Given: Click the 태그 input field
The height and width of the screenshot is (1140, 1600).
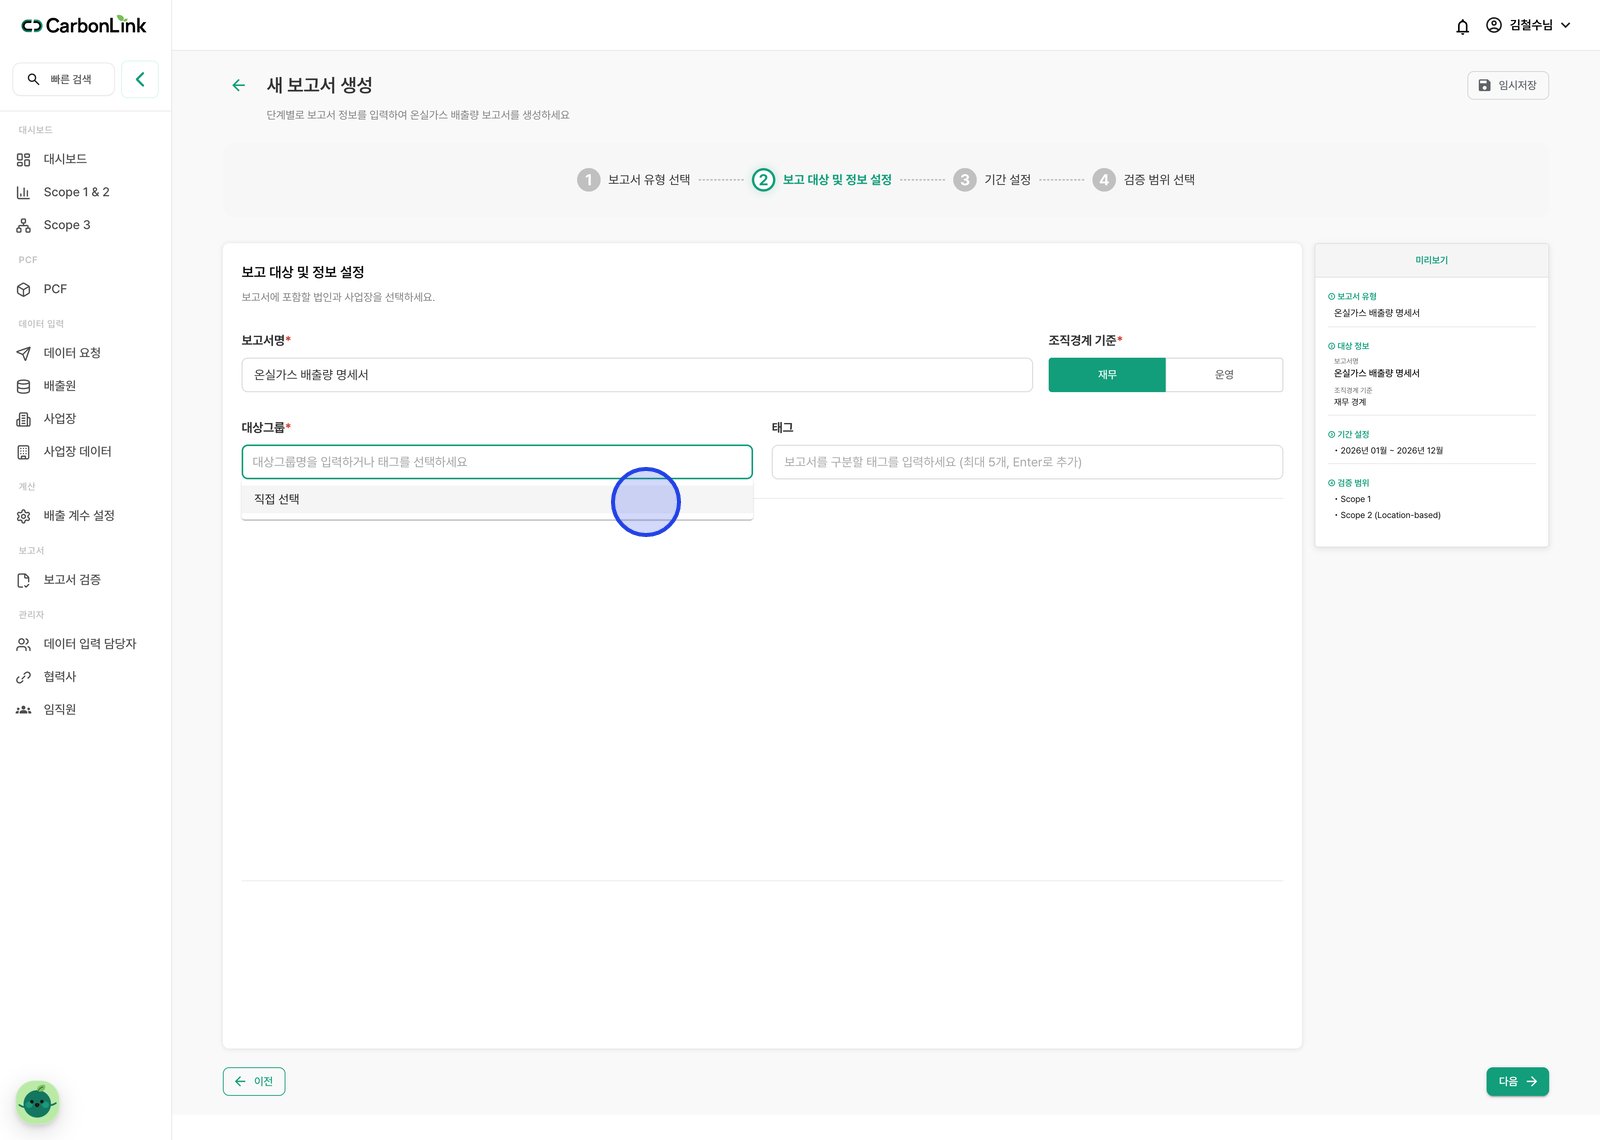Looking at the screenshot, I should tap(1027, 462).
